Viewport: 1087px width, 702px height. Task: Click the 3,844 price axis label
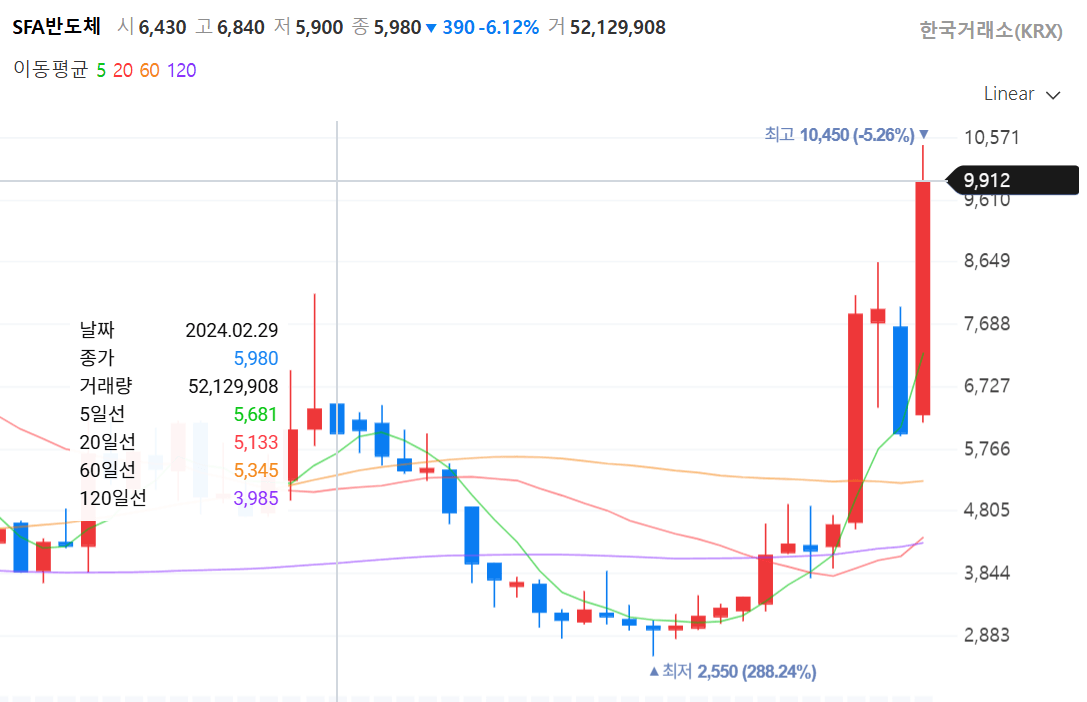[987, 573]
